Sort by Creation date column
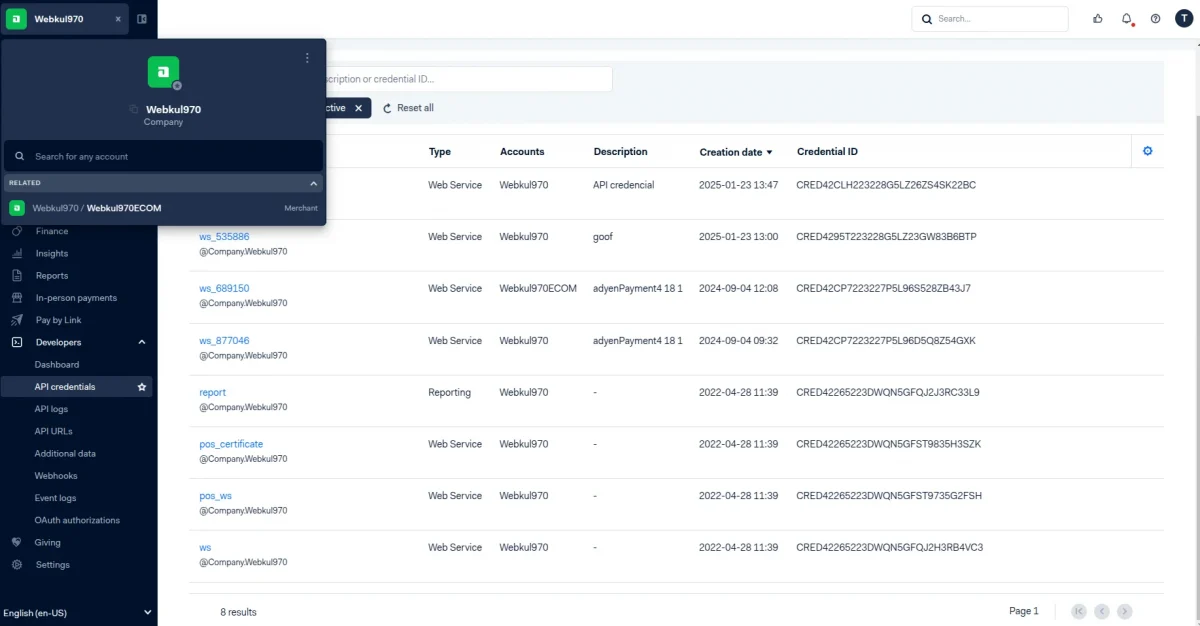The width and height of the screenshot is (1200, 626). pyautogui.click(x=736, y=152)
